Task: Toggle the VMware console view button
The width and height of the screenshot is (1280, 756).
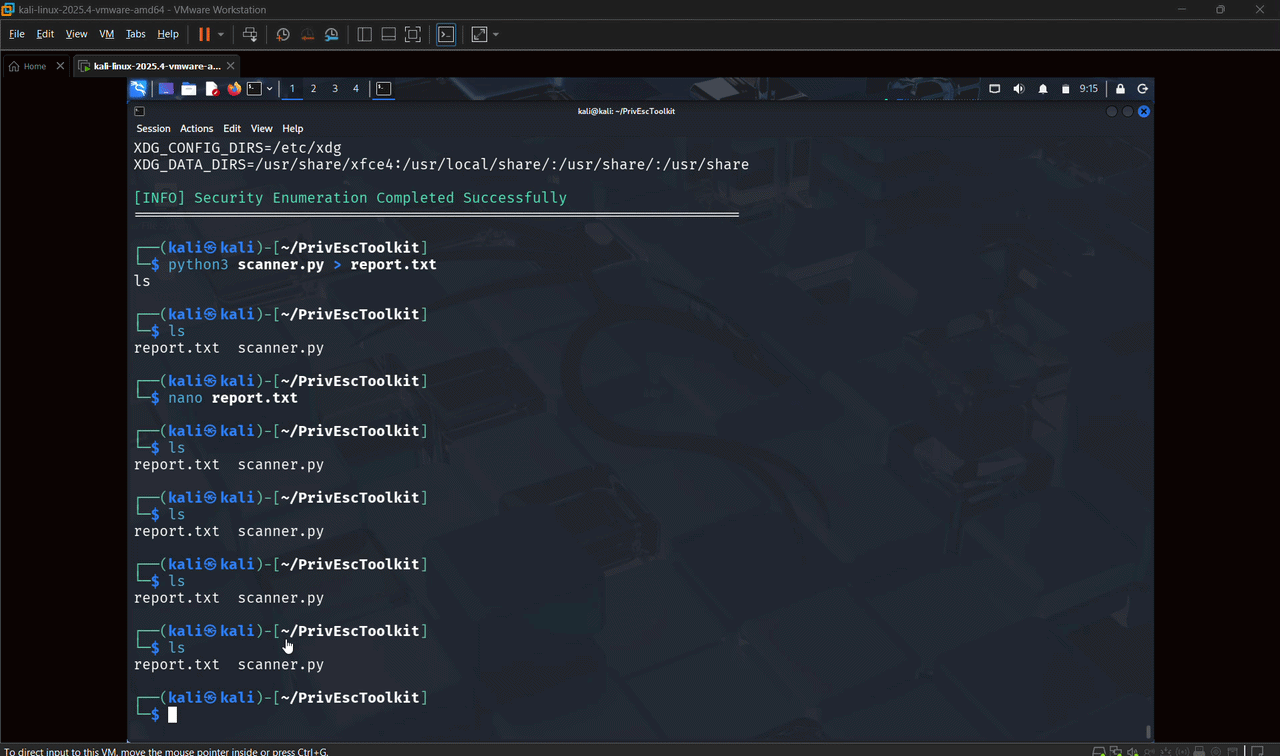Action: point(446,34)
